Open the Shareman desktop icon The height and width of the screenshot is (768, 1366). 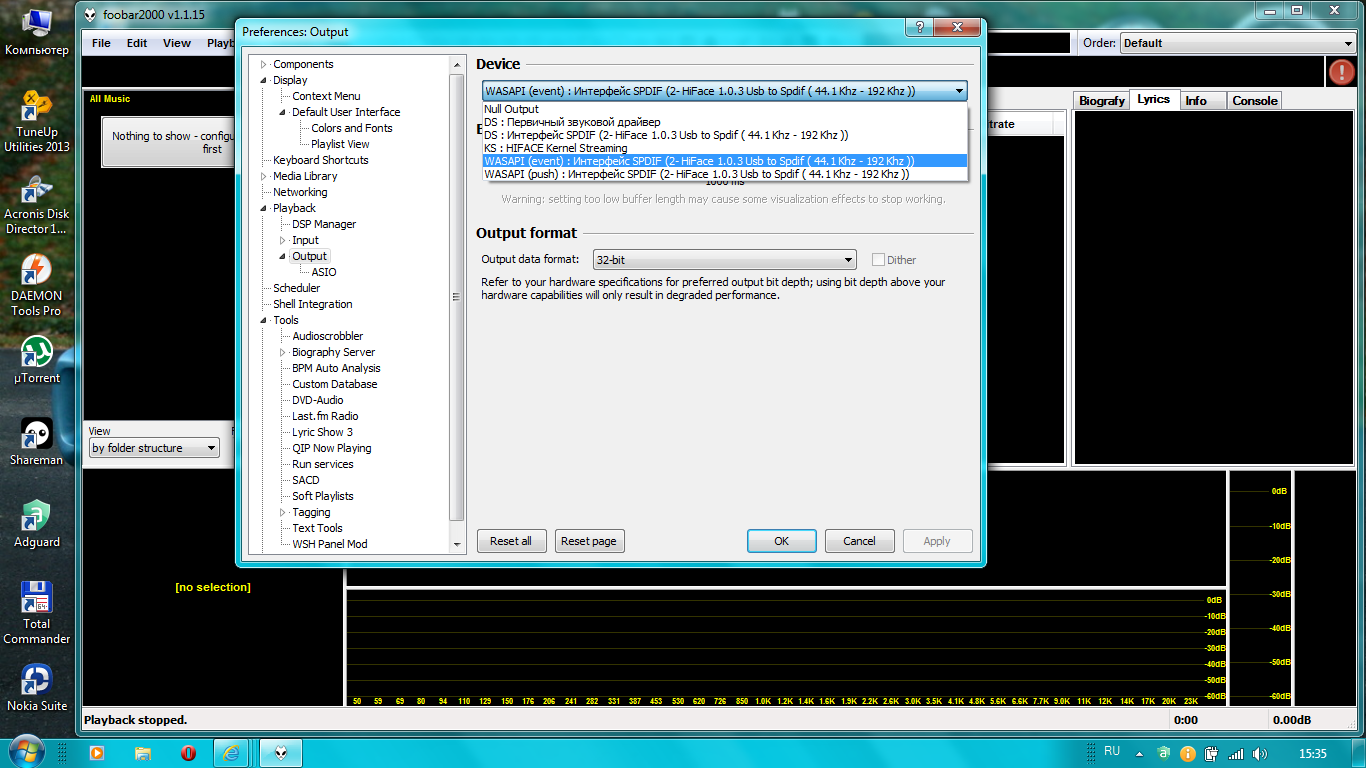pyautogui.click(x=37, y=442)
